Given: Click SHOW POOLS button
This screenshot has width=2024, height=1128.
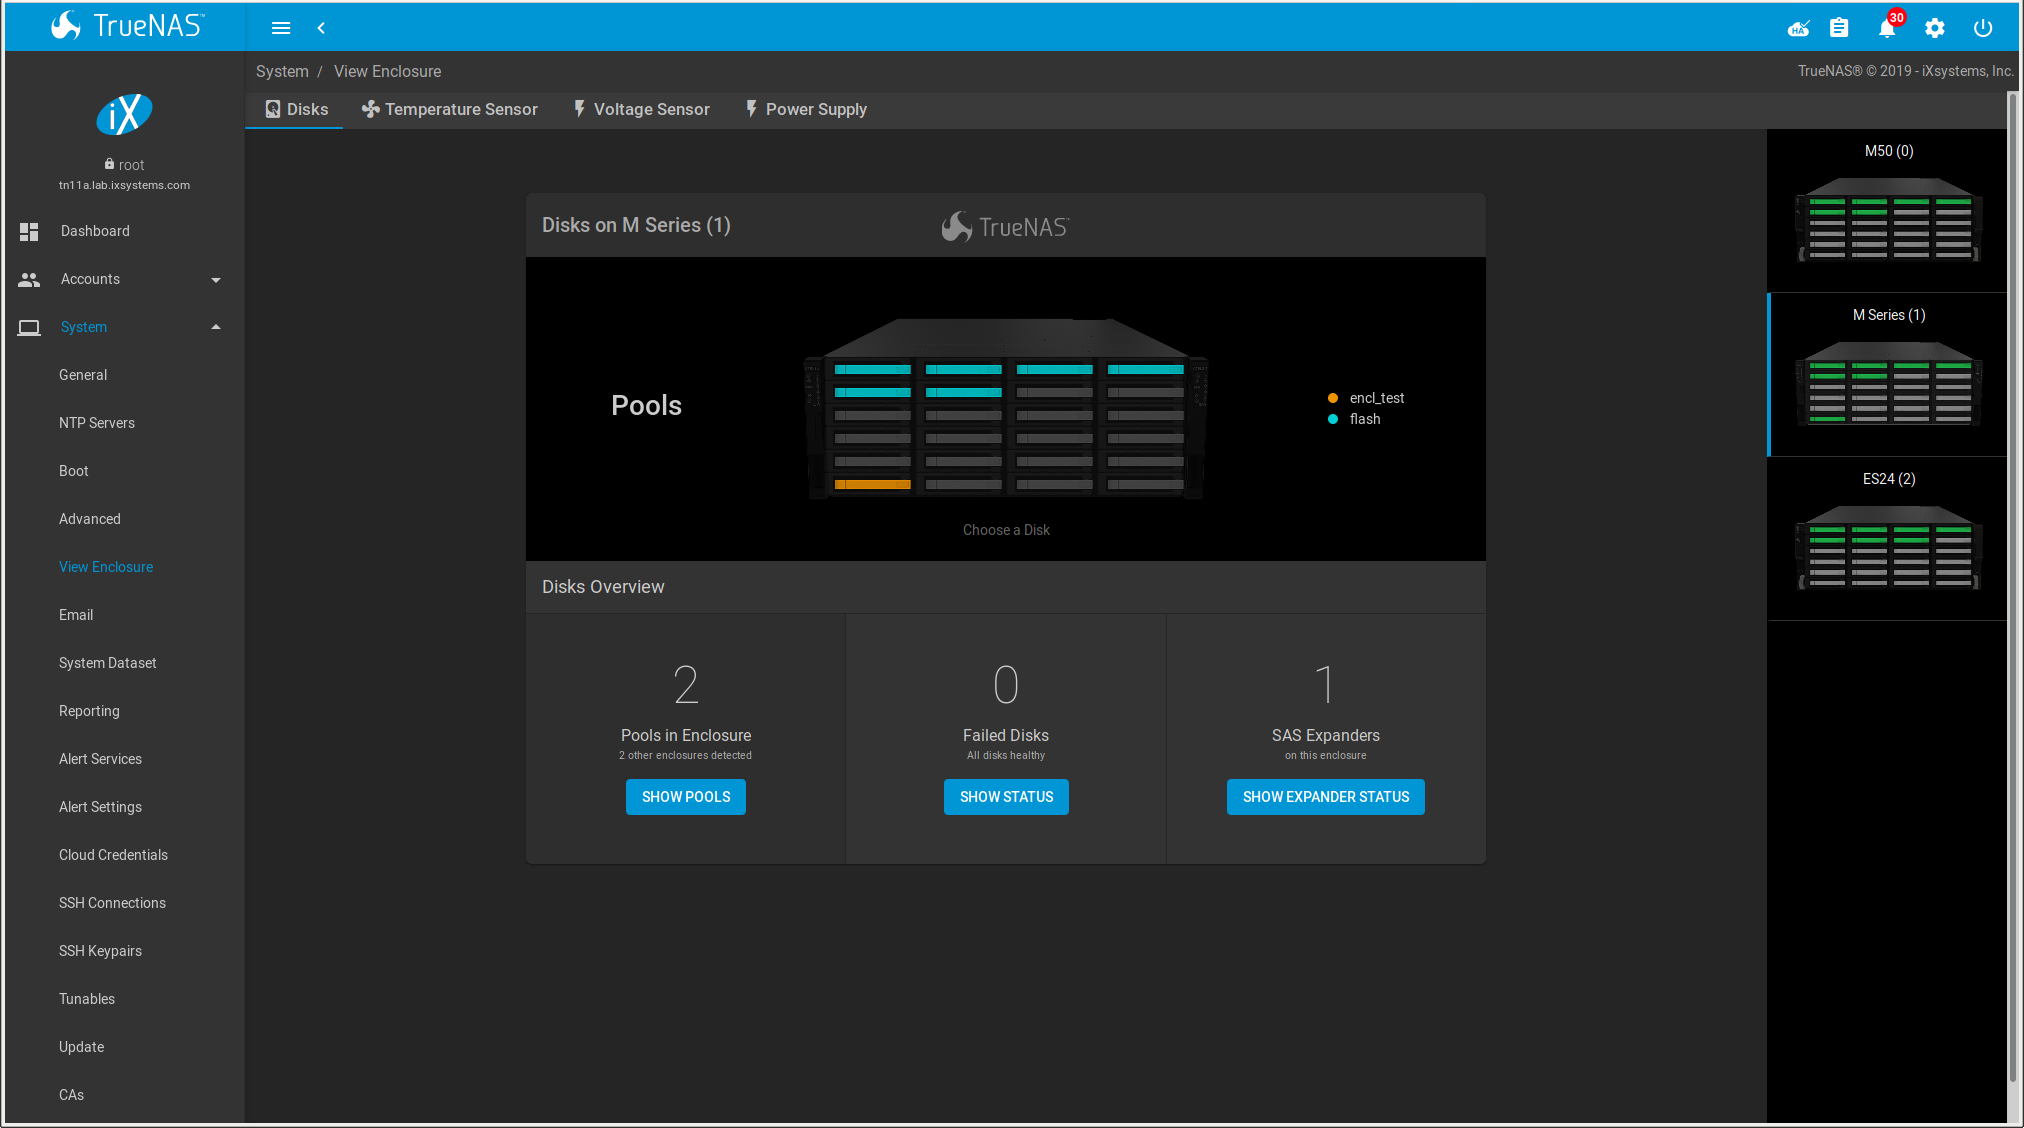Looking at the screenshot, I should 686,797.
